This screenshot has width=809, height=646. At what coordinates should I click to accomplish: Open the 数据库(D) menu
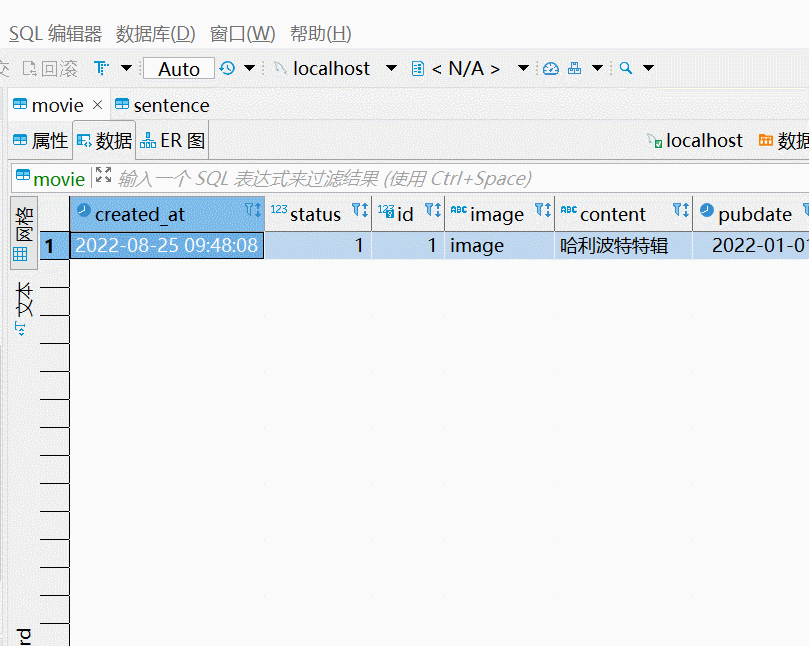click(x=155, y=34)
